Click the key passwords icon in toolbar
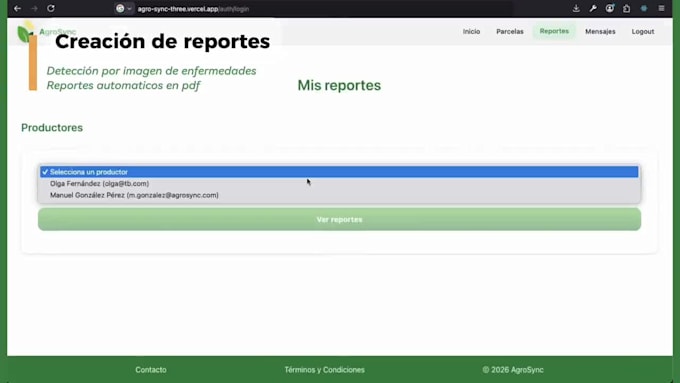 click(593, 8)
